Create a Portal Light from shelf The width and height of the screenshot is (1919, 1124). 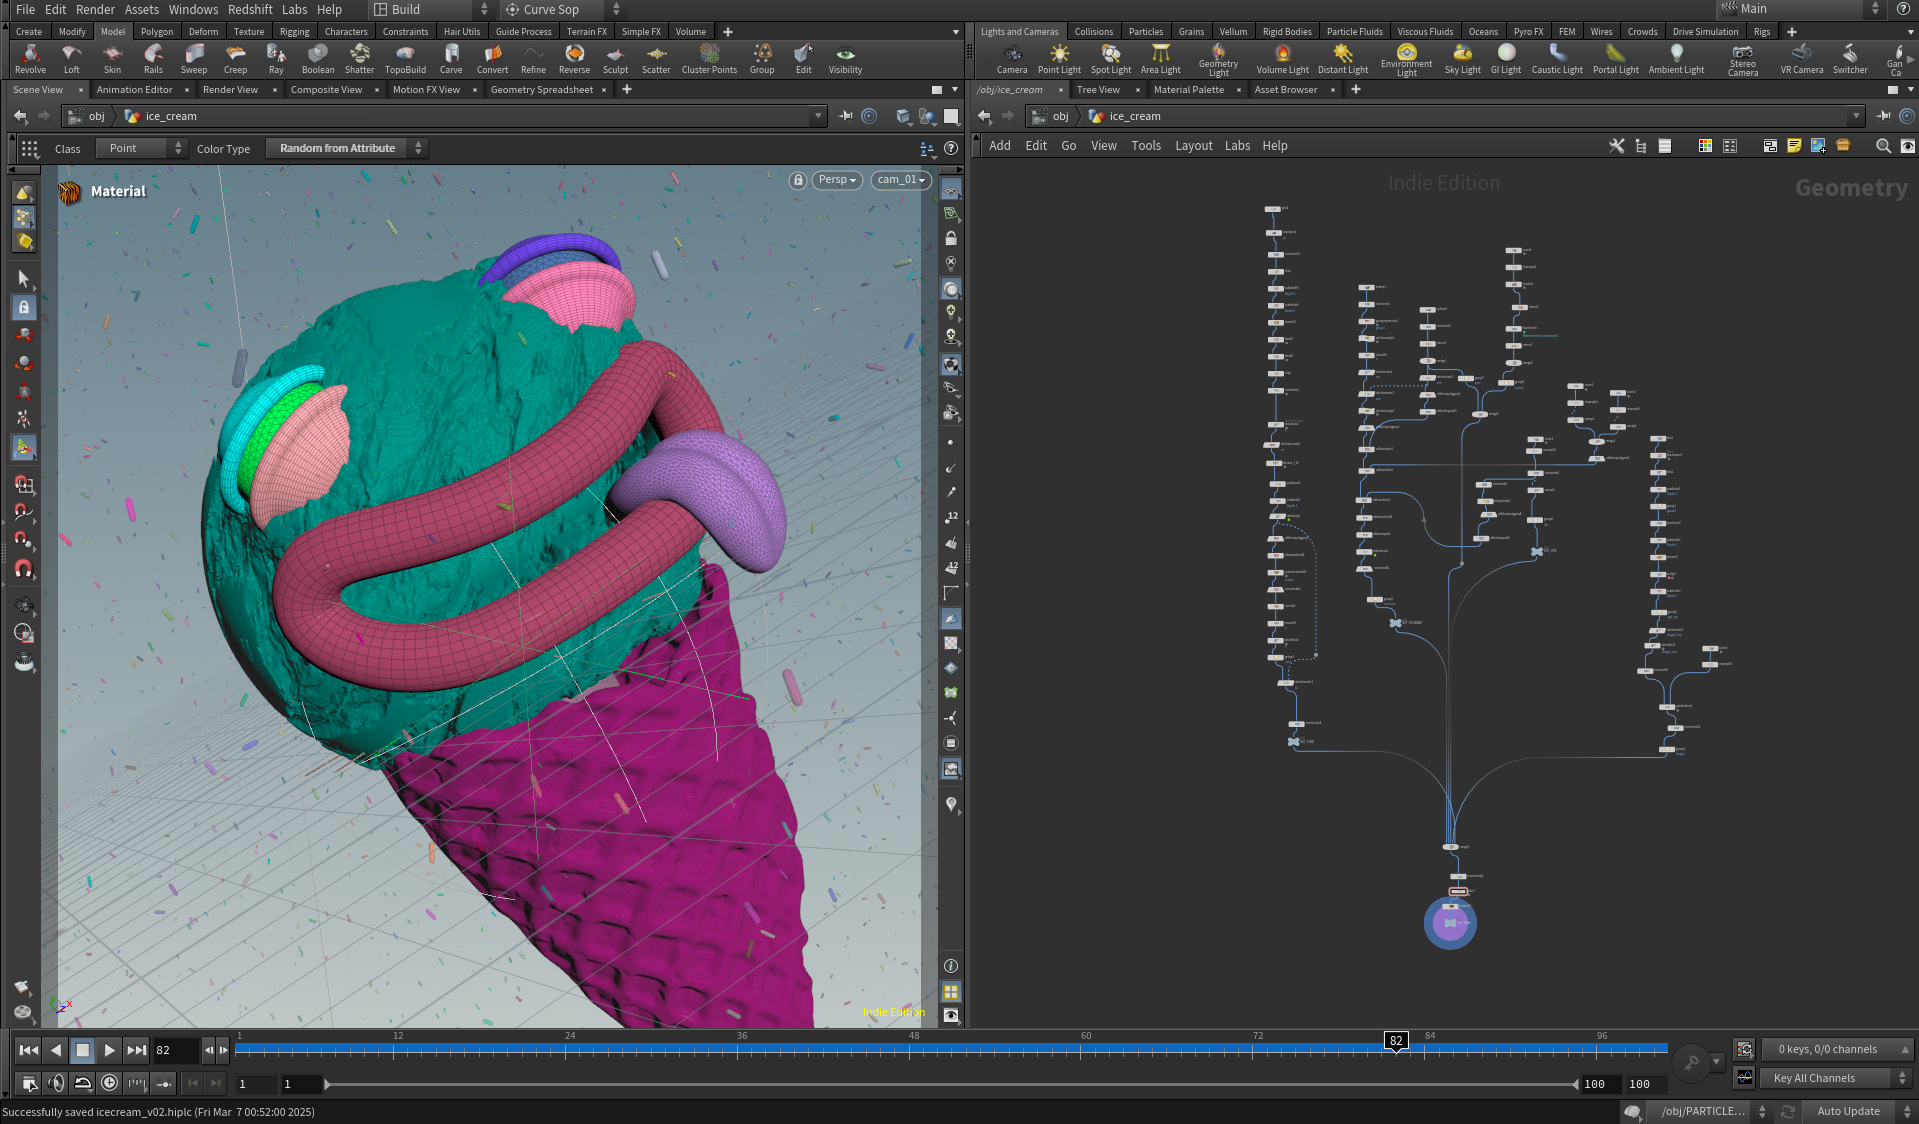coord(1615,59)
